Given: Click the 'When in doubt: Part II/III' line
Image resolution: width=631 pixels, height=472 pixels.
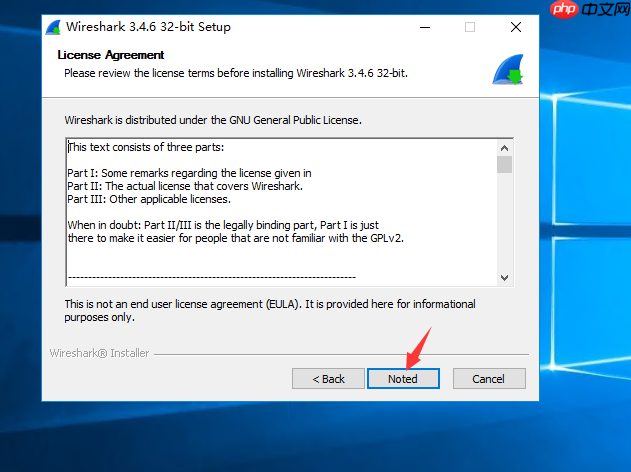Looking at the screenshot, I should [223, 225].
